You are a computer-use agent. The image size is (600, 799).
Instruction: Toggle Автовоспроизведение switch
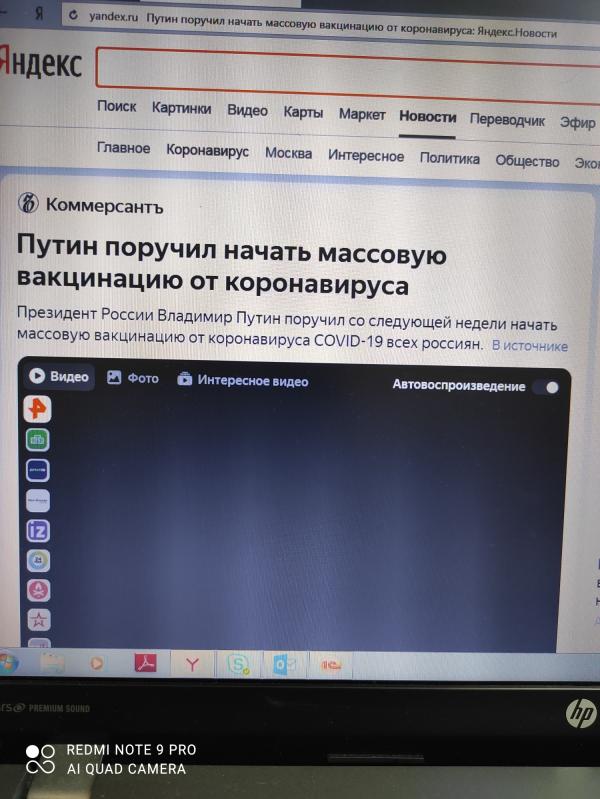click(546, 387)
